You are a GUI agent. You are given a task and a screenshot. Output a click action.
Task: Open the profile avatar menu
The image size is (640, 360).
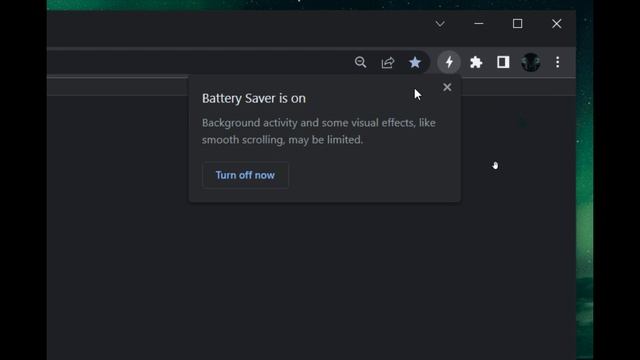(531, 62)
